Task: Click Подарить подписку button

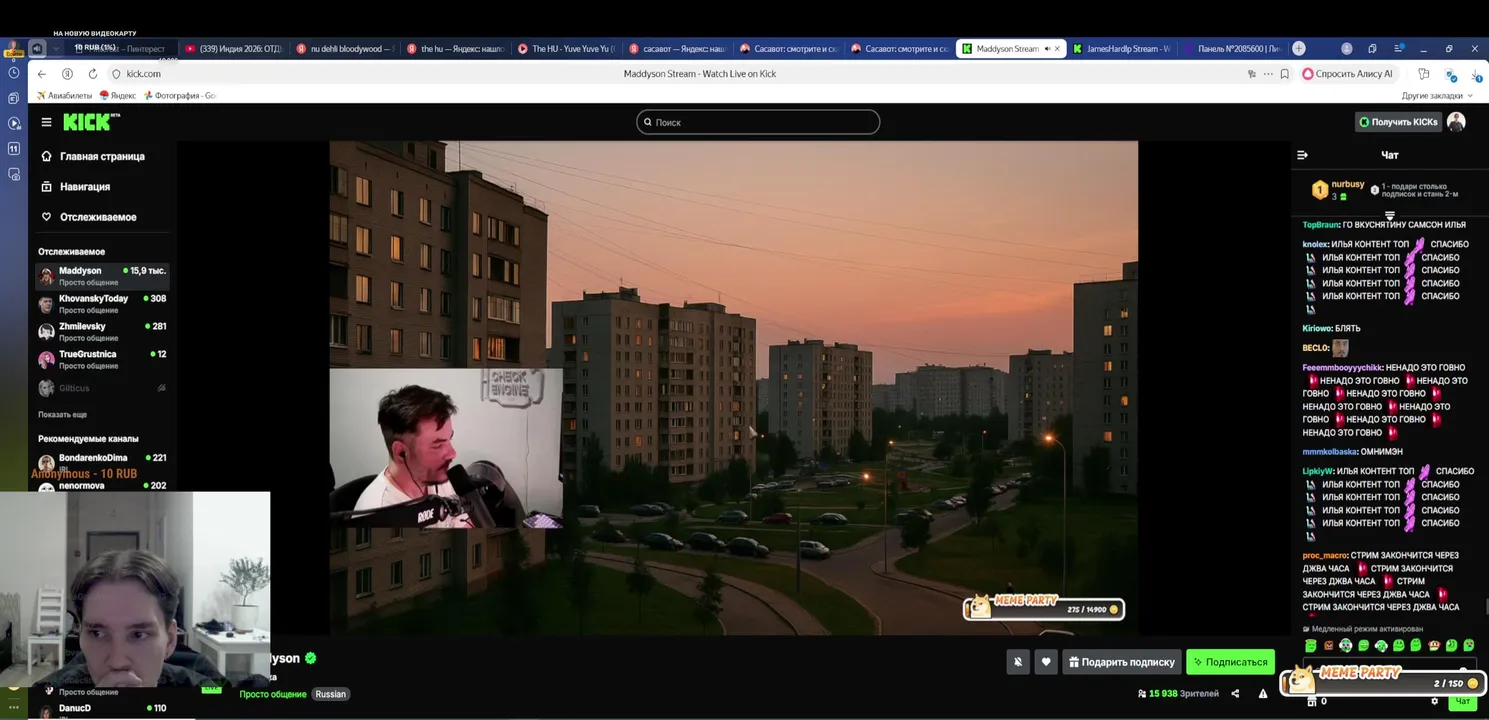Action: coord(1122,662)
